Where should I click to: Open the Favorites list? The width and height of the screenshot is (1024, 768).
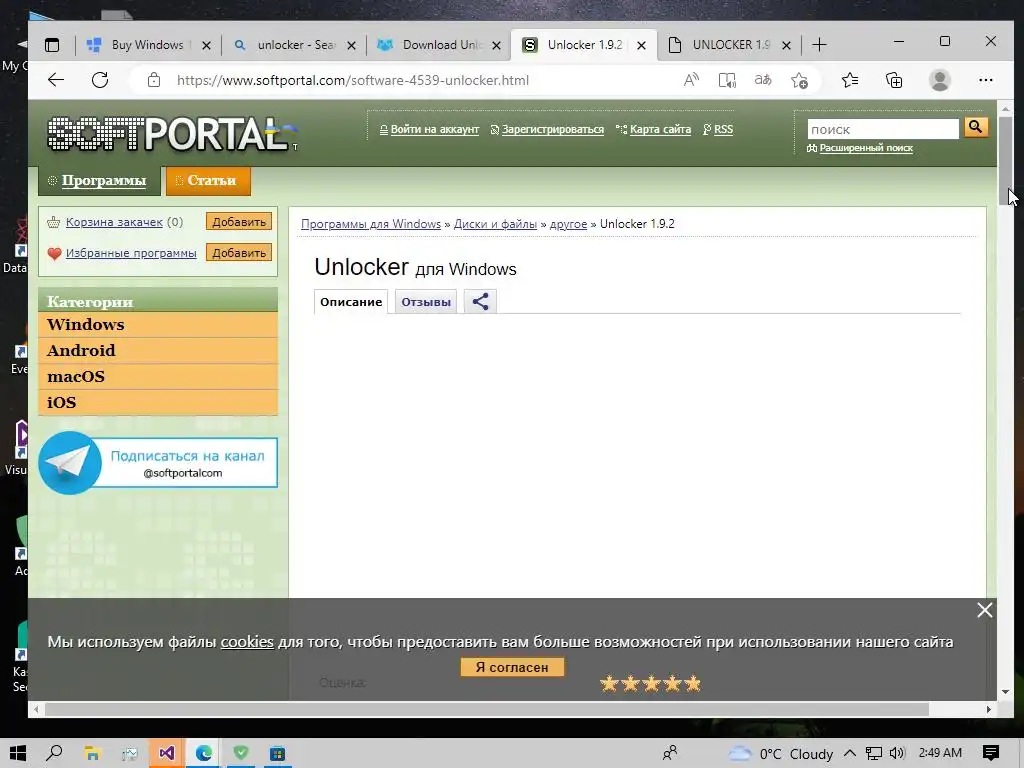[850, 80]
